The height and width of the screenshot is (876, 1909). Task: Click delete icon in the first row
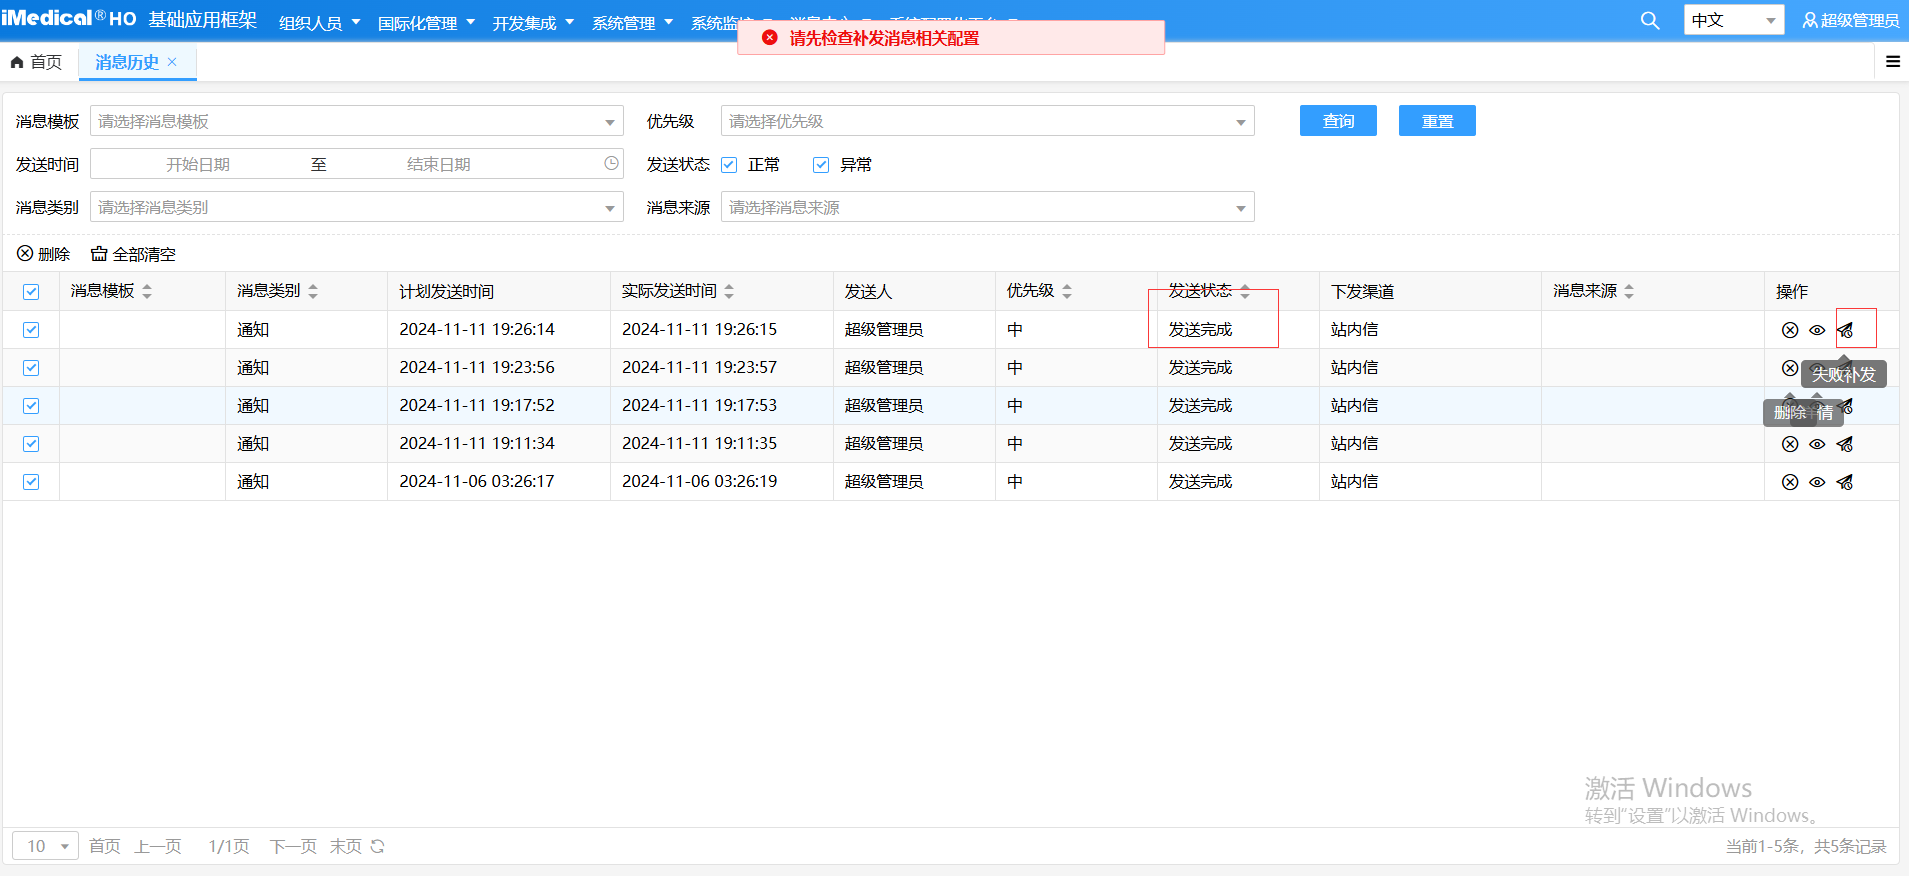[x=1790, y=330]
